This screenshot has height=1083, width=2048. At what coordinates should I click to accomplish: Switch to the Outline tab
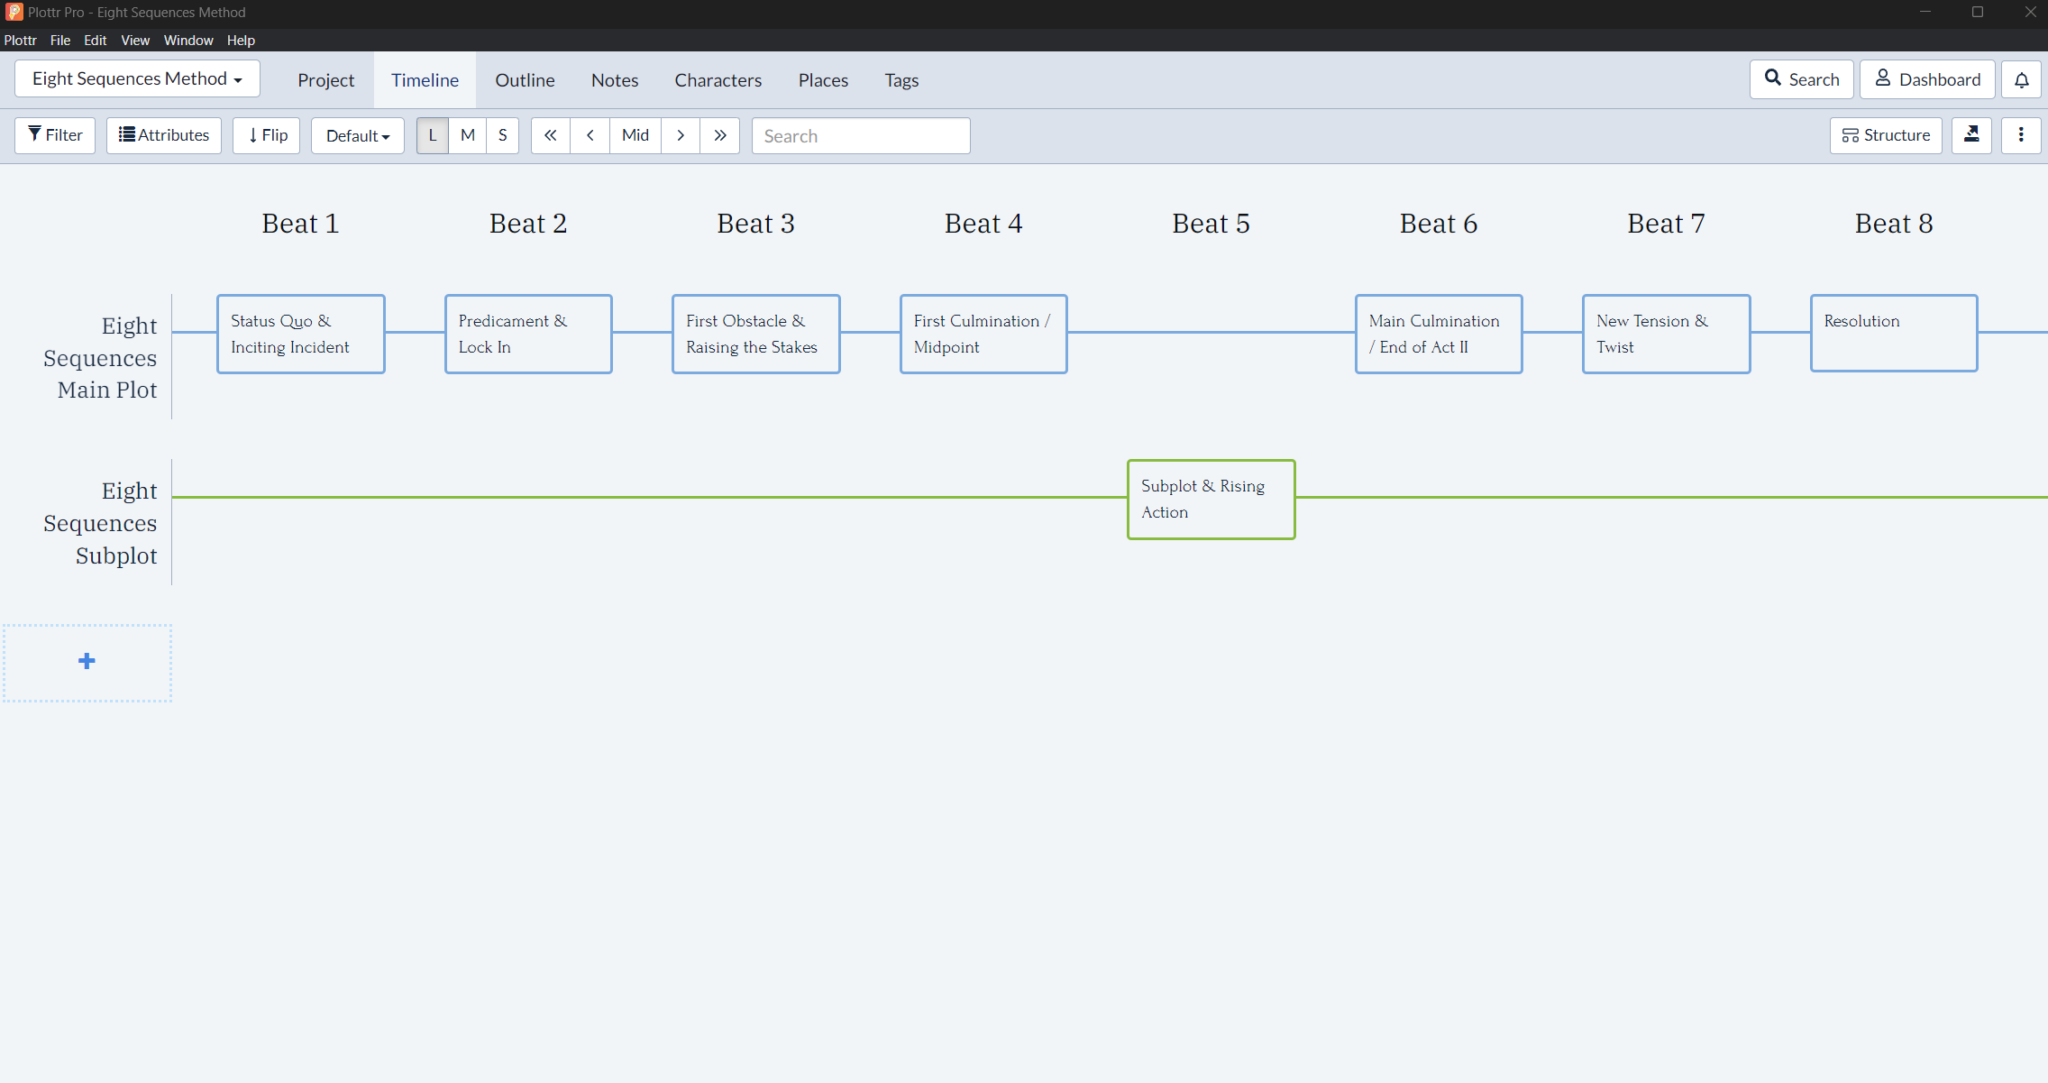pyautogui.click(x=525, y=80)
